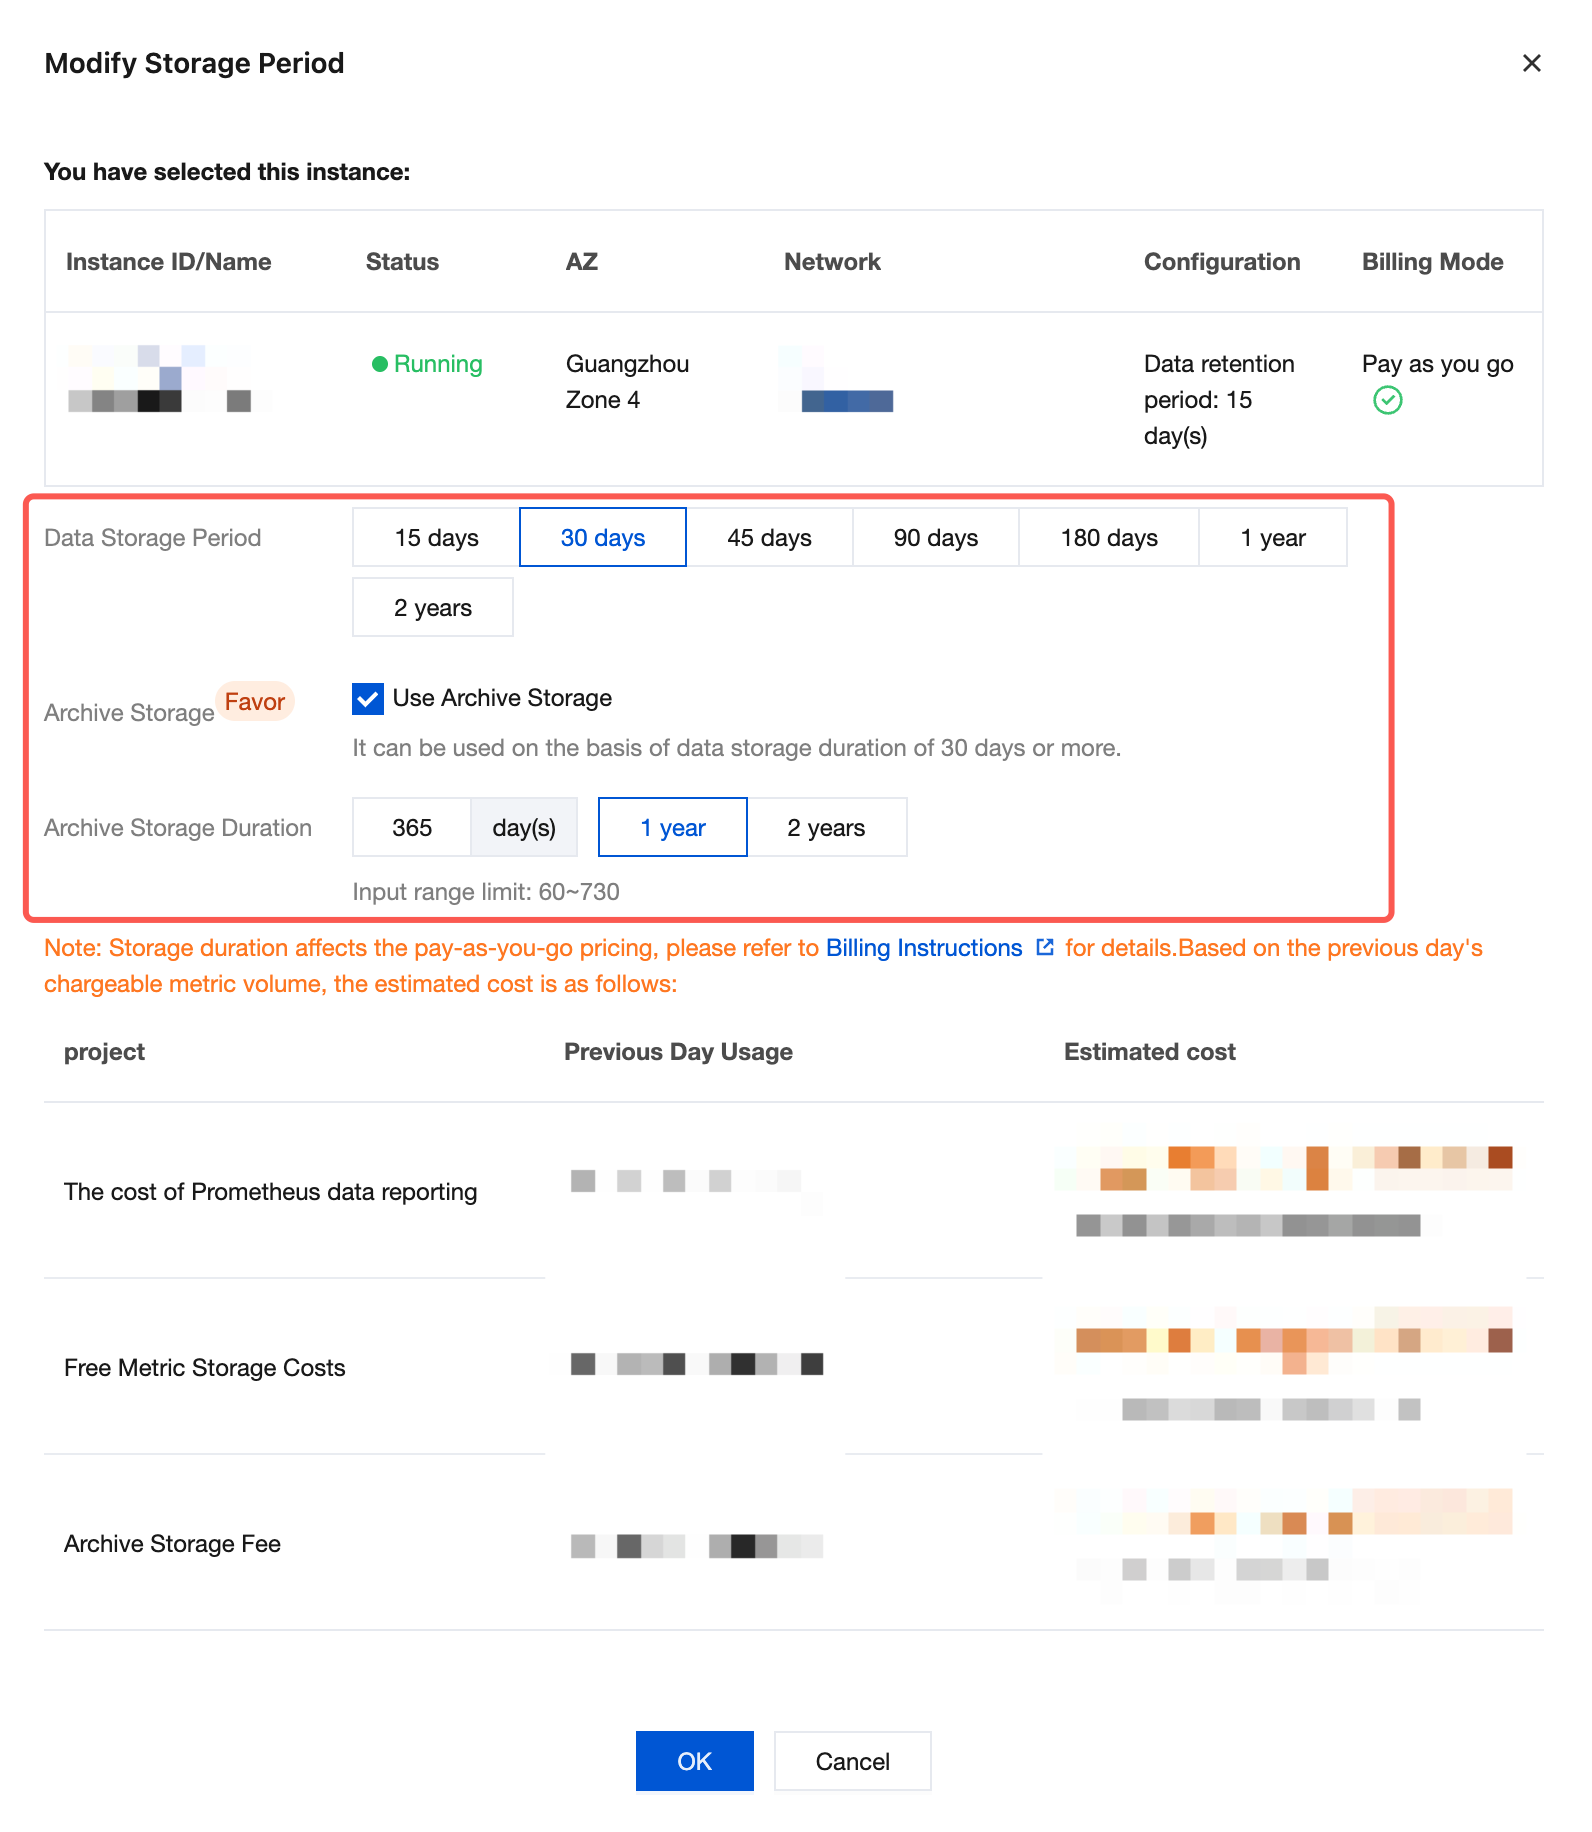Click the 'Data Storage Period' label
The width and height of the screenshot is (1592, 1832).
(x=153, y=537)
